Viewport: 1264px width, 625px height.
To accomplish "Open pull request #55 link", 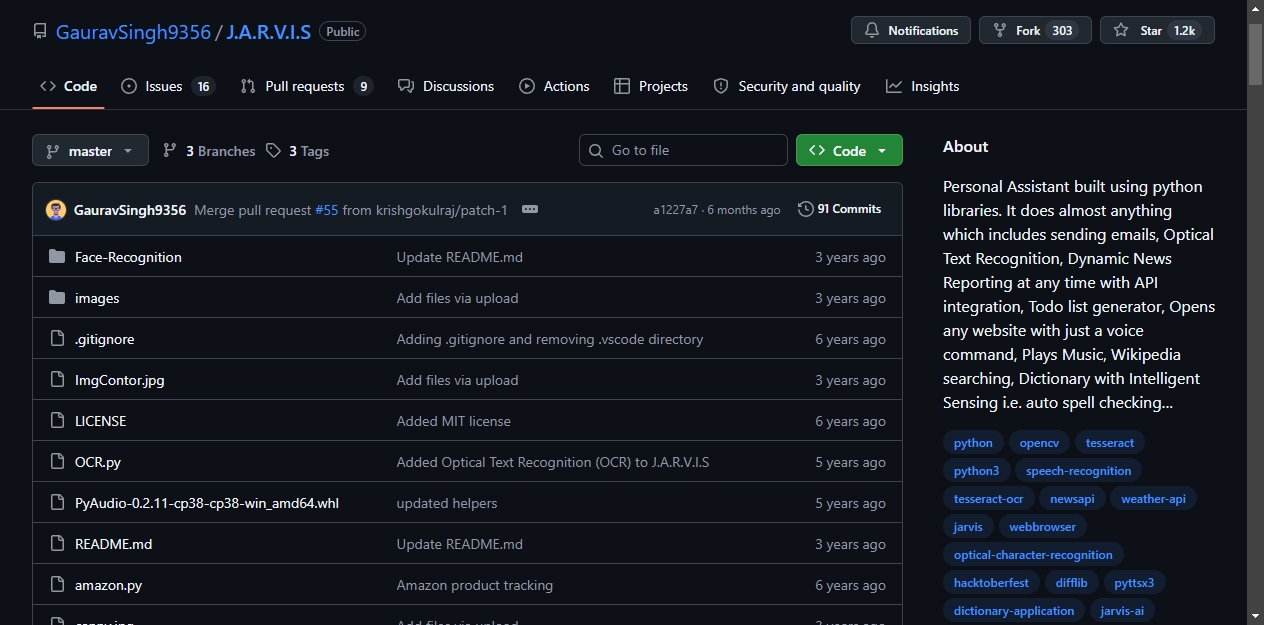I will [x=327, y=210].
